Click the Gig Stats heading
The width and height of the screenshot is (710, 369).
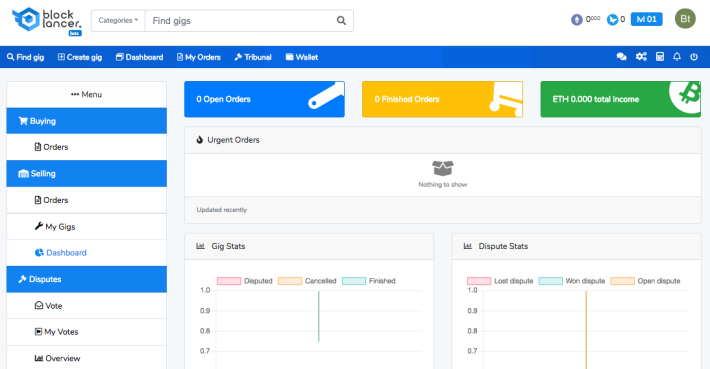(x=228, y=246)
